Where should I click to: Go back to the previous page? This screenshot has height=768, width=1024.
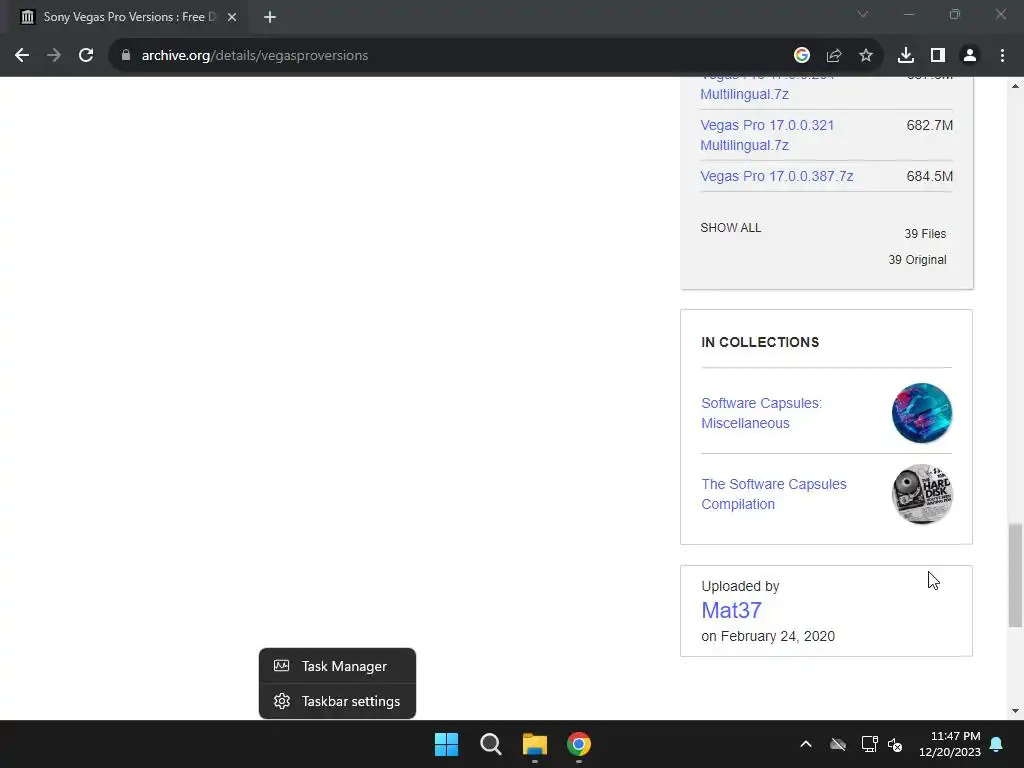coord(22,56)
